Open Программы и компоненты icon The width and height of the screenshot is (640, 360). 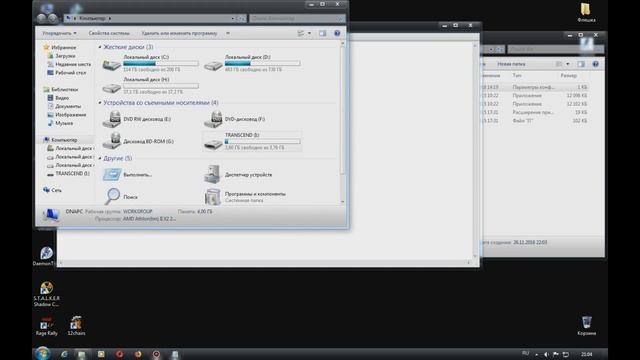pos(213,197)
